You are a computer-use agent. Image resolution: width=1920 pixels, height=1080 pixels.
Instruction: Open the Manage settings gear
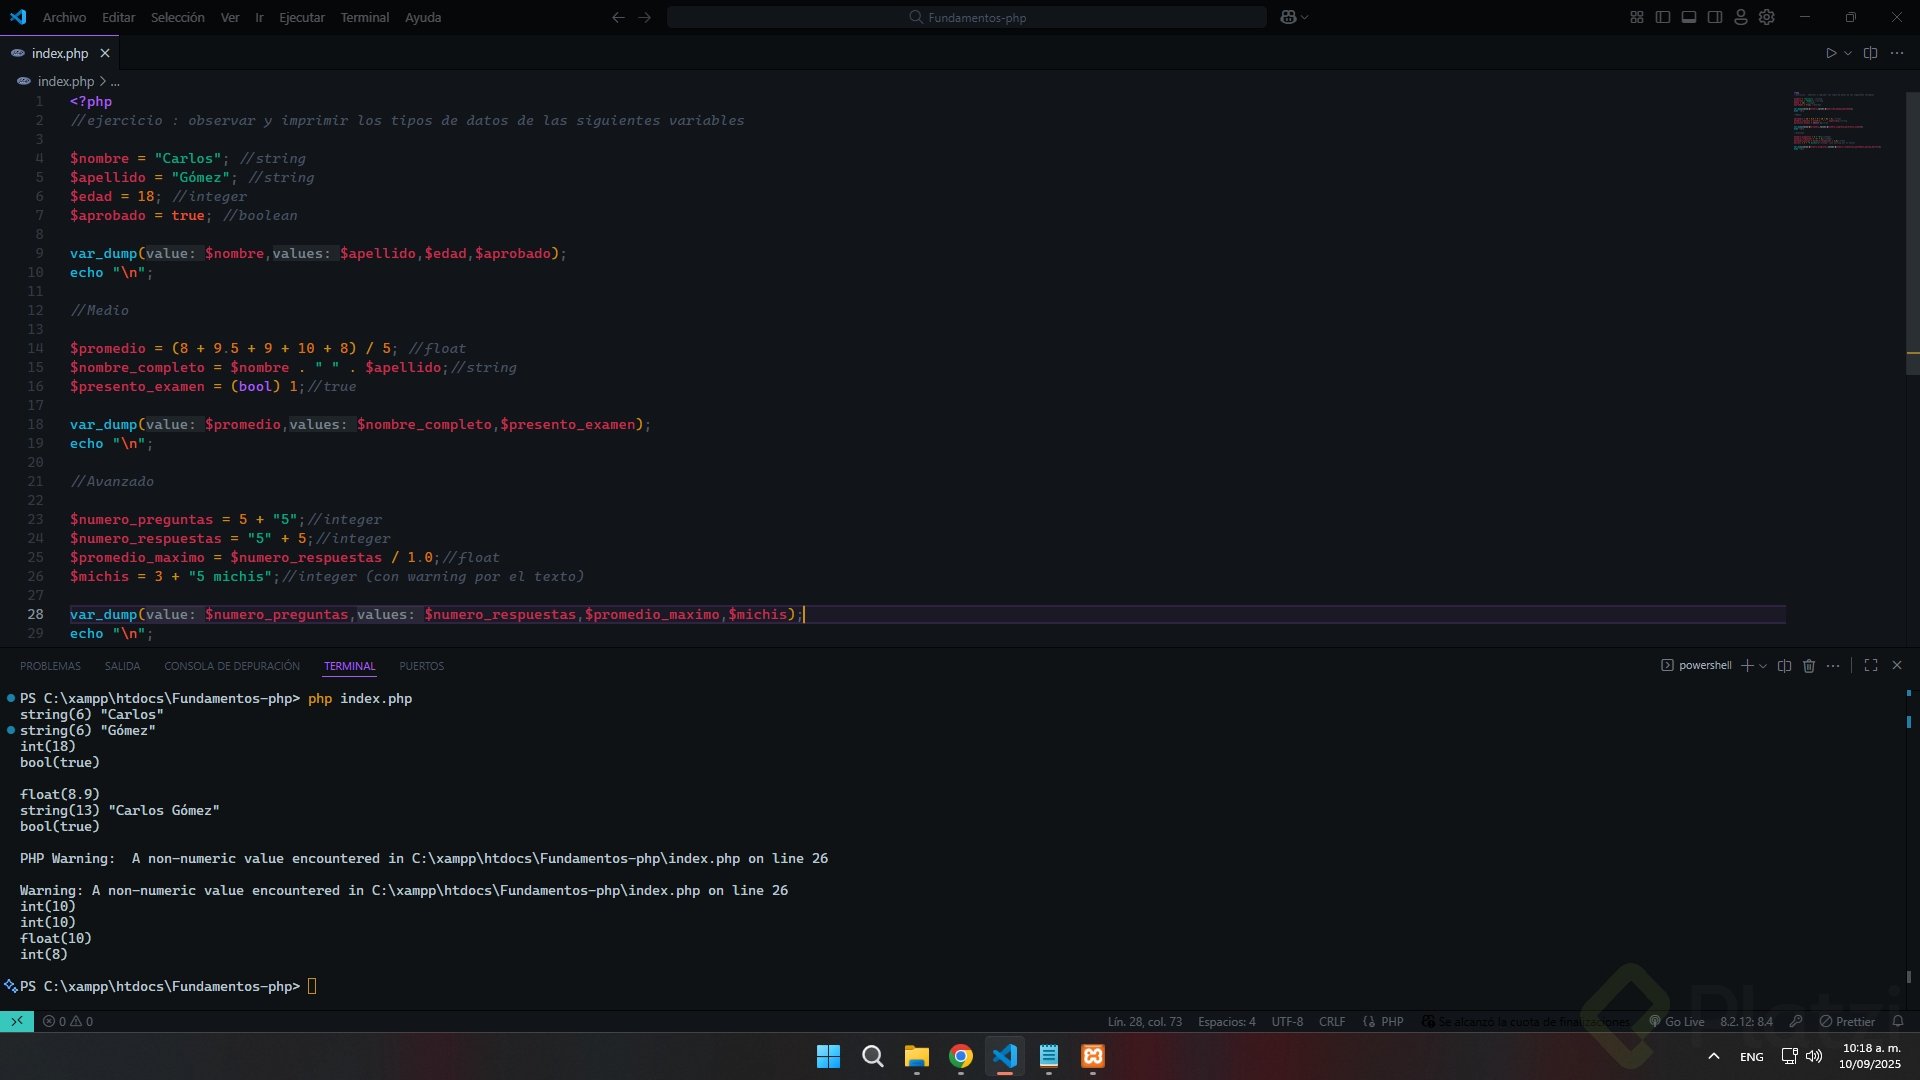[1767, 17]
